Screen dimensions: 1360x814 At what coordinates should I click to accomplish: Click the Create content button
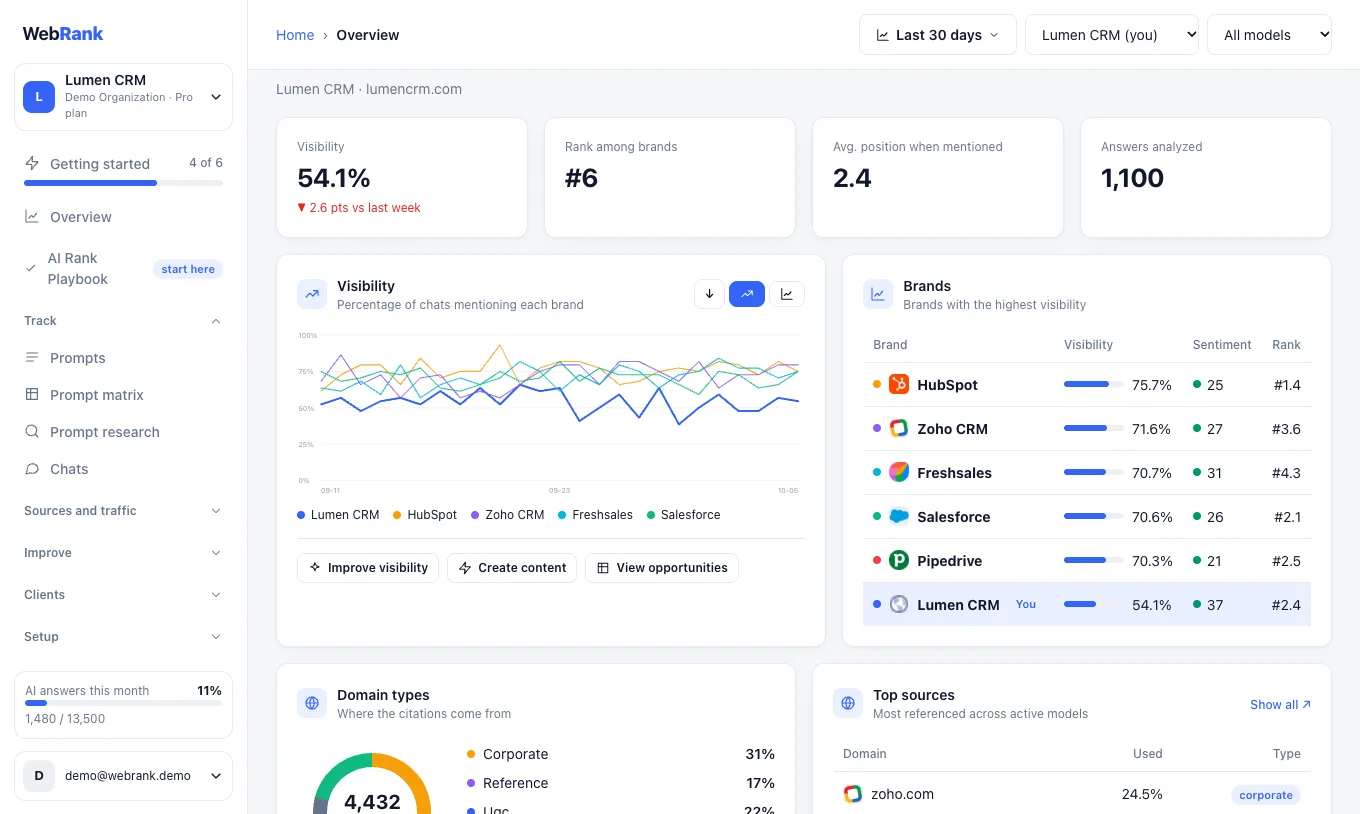point(512,568)
